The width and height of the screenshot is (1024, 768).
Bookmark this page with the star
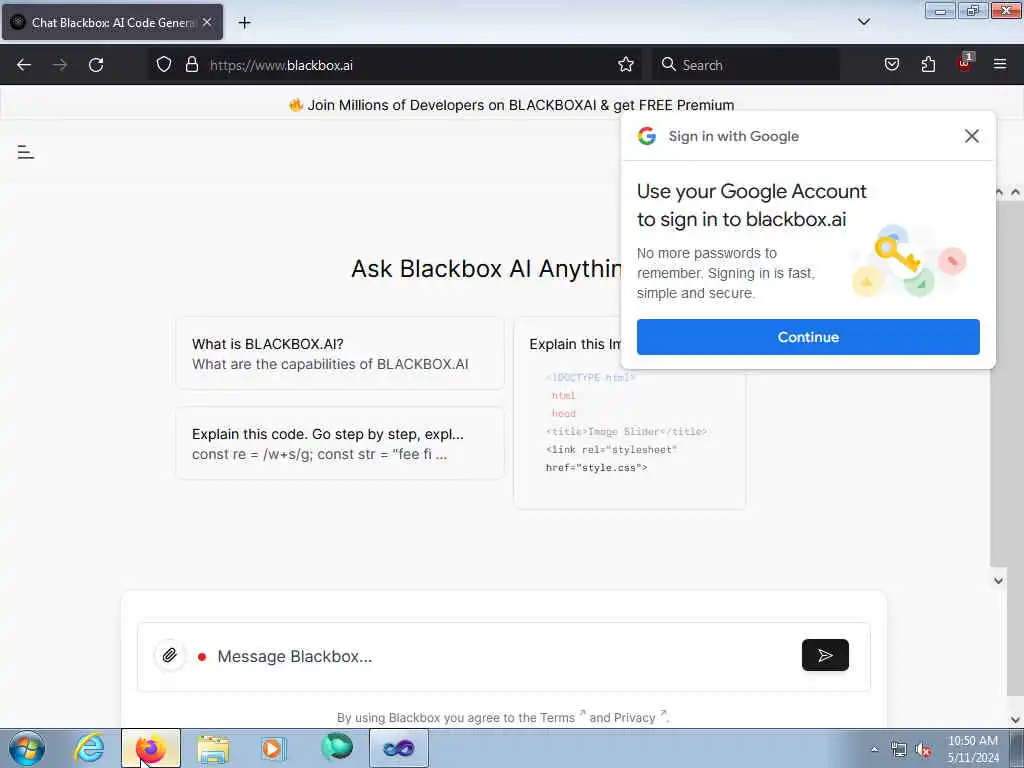[x=626, y=65]
